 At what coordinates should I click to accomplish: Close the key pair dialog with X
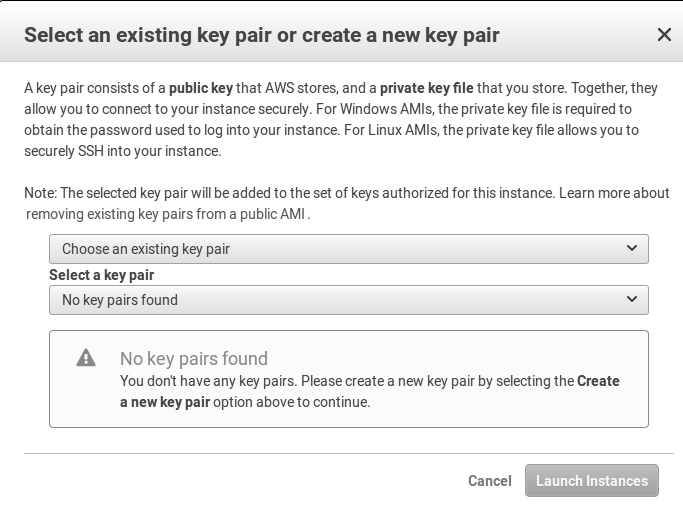coord(664,35)
